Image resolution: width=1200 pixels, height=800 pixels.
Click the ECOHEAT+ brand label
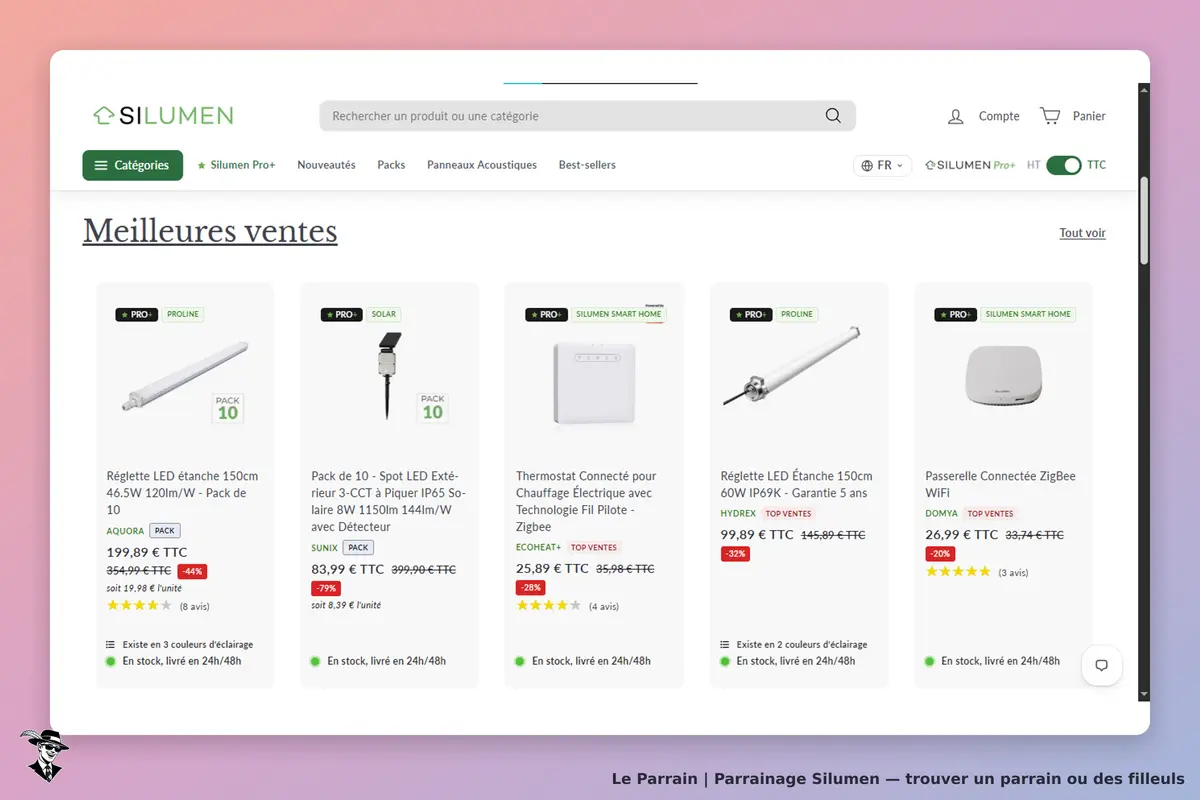539,548
